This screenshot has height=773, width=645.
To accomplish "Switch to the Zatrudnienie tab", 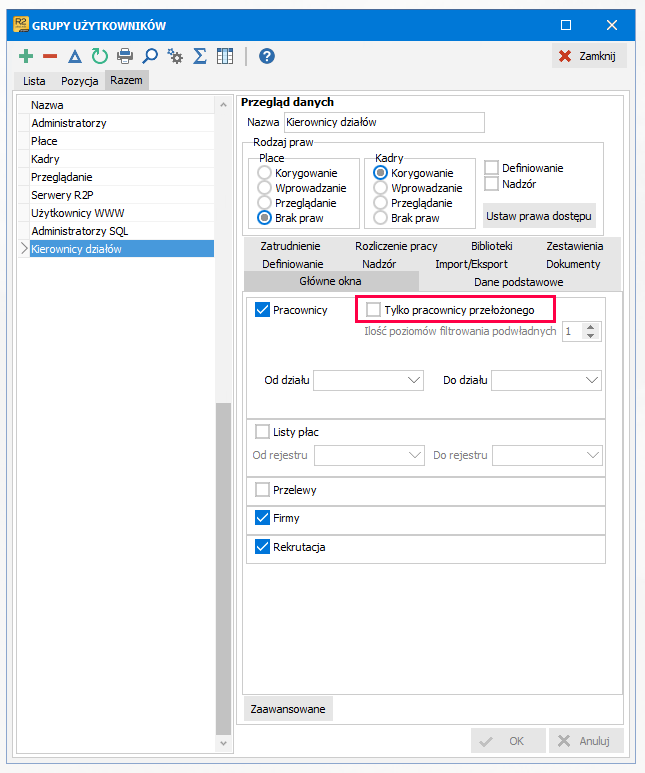I will (x=290, y=246).
